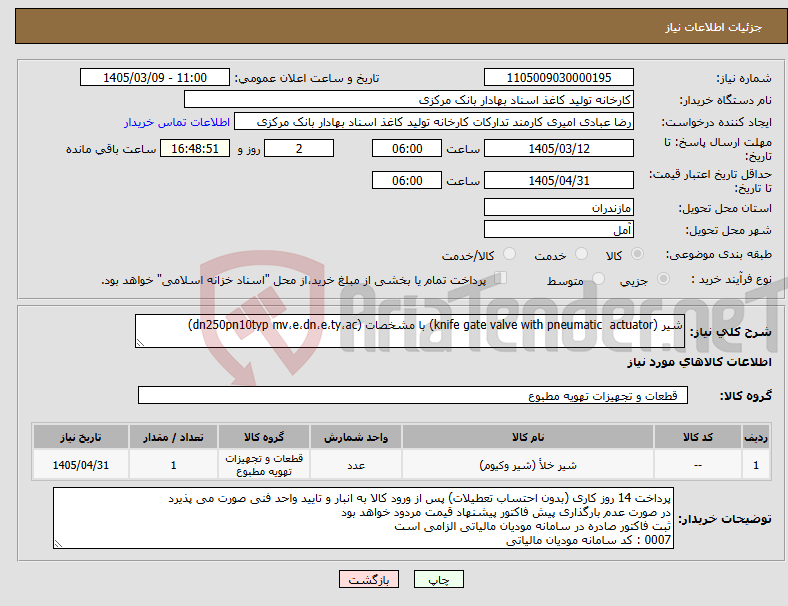Click the بازگشت (back) button

tap(369, 579)
